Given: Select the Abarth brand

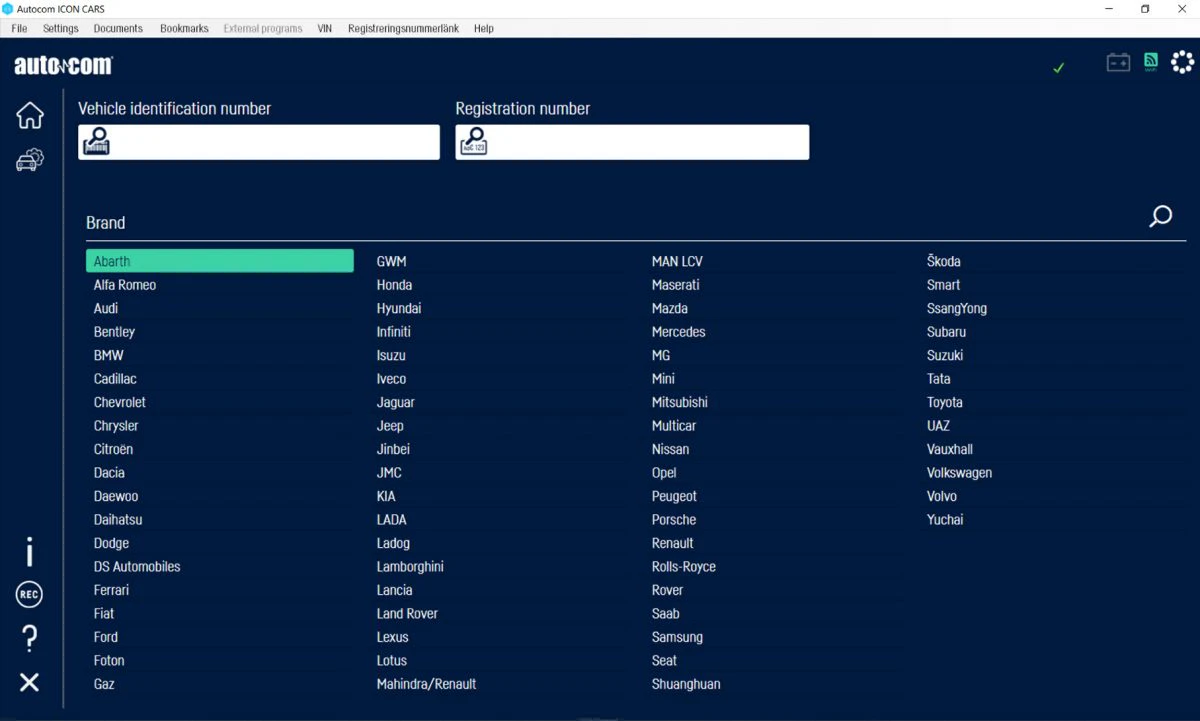Looking at the screenshot, I should click(x=220, y=261).
